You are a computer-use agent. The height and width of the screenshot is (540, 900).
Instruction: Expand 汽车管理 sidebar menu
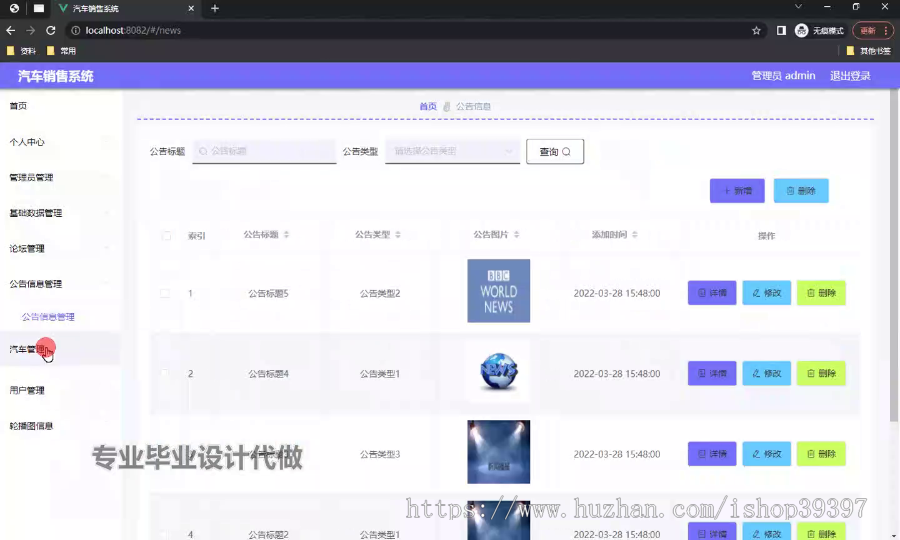coord(60,349)
